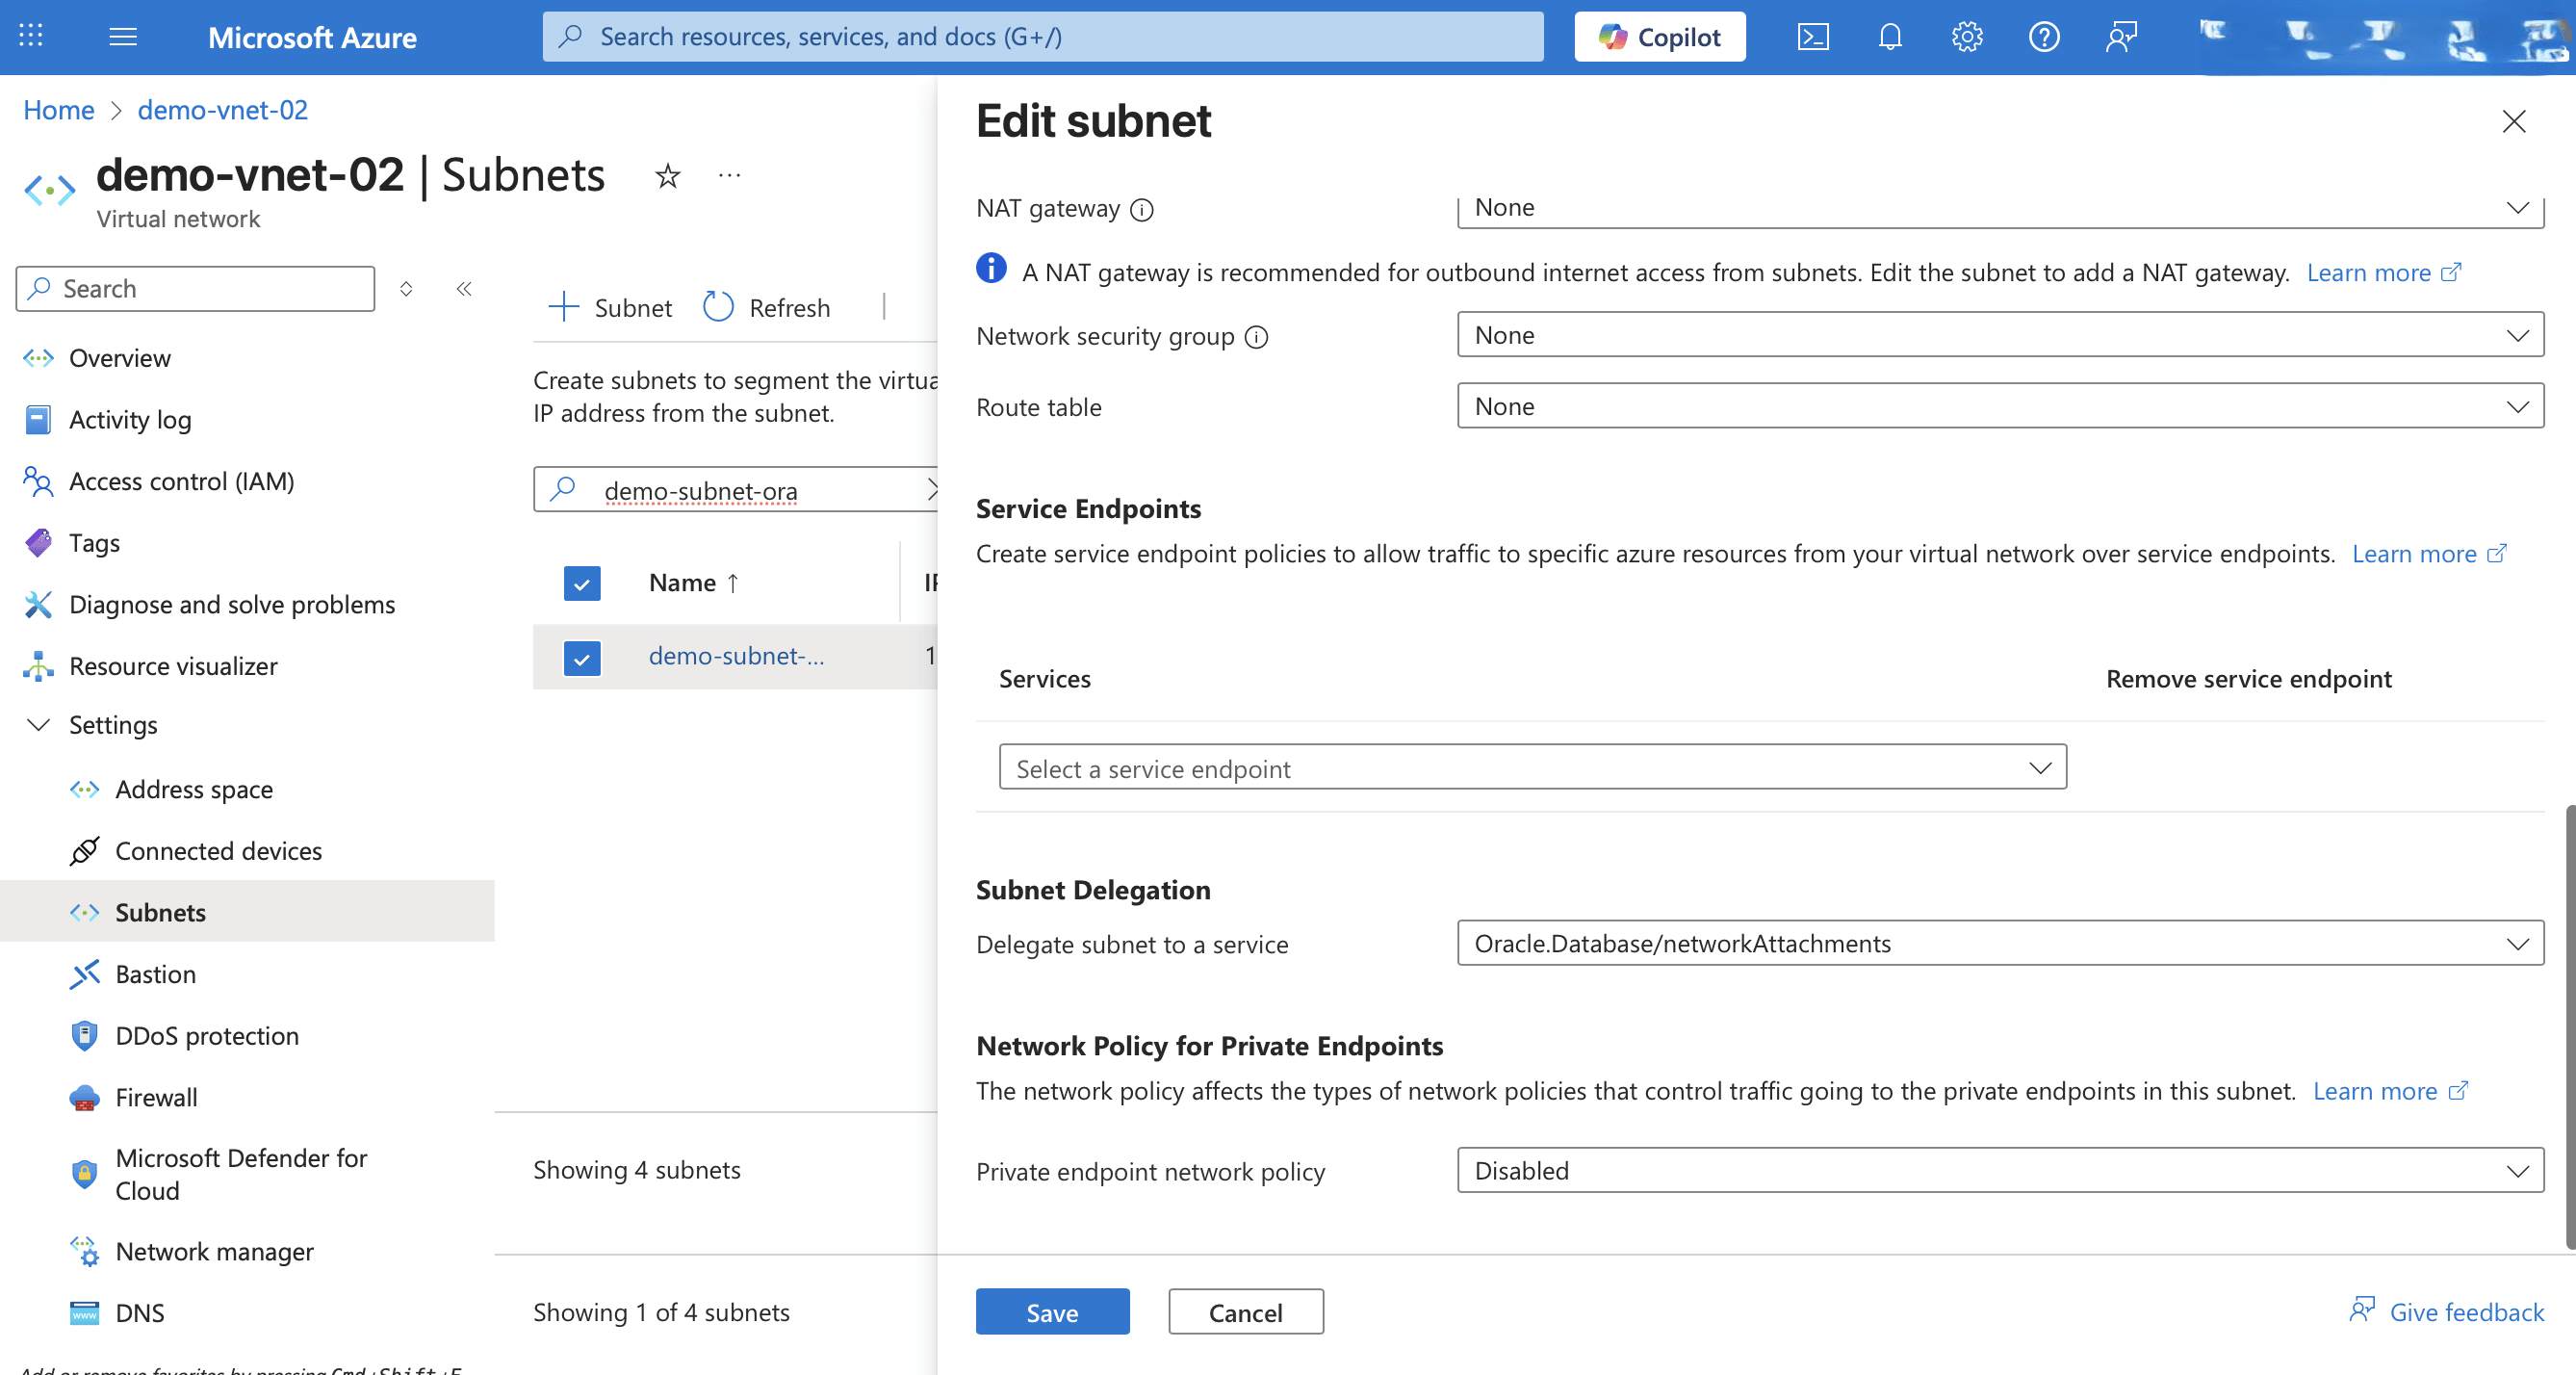Favorite demo-vnet-02 with the star icon
Image resolution: width=2576 pixels, height=1375 pixels.
667,176
